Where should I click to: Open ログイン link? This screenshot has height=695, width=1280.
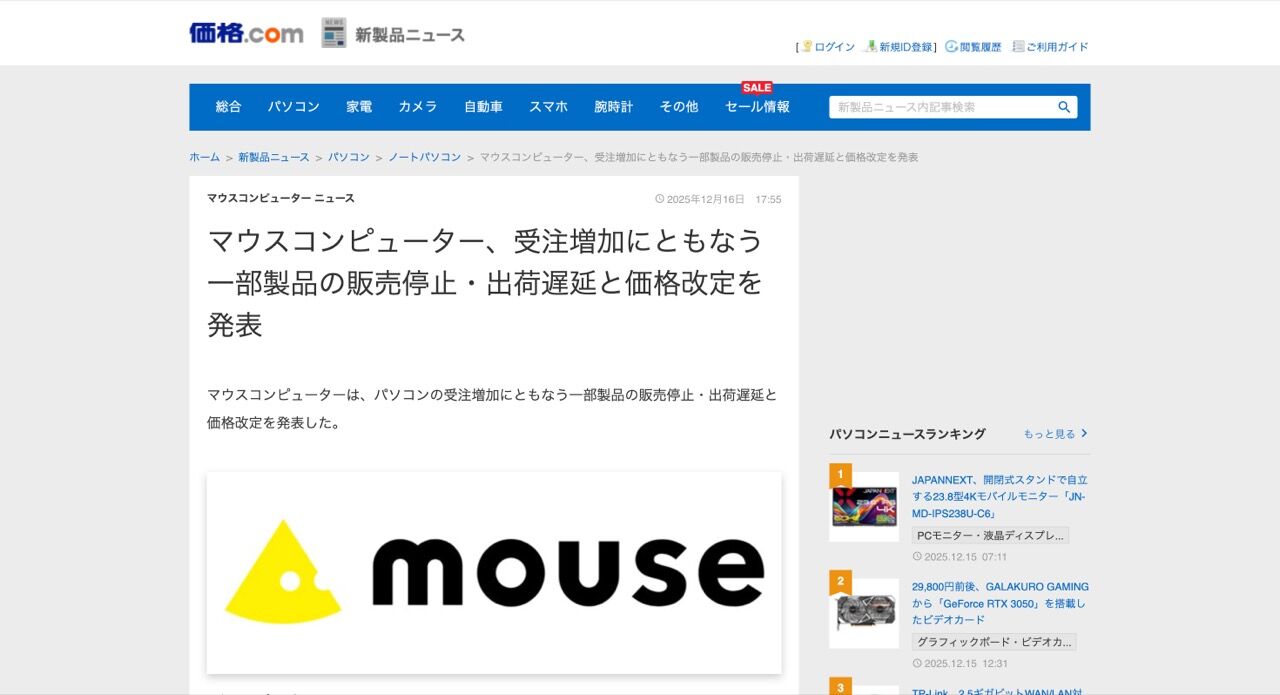point(834,47)
